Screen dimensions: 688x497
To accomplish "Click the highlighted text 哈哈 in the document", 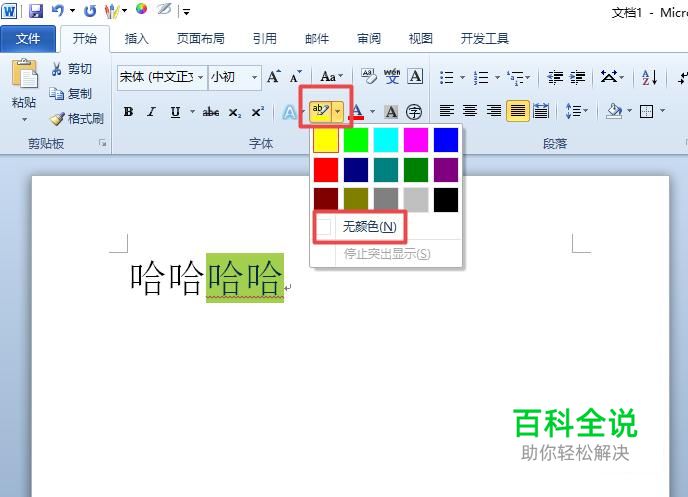I will (x=245, y=278).
